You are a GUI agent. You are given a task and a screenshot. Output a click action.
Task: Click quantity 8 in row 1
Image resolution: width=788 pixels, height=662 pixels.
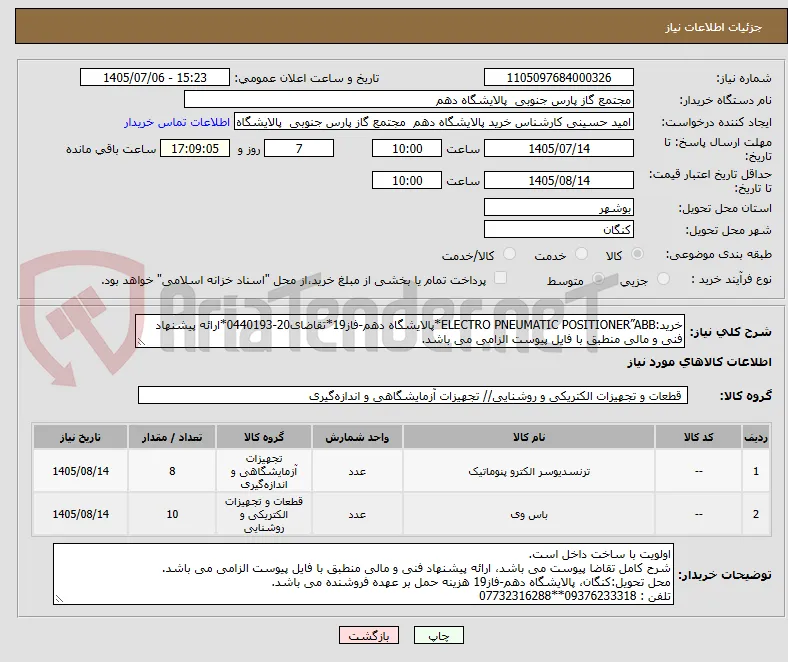[x=172, y=471]
